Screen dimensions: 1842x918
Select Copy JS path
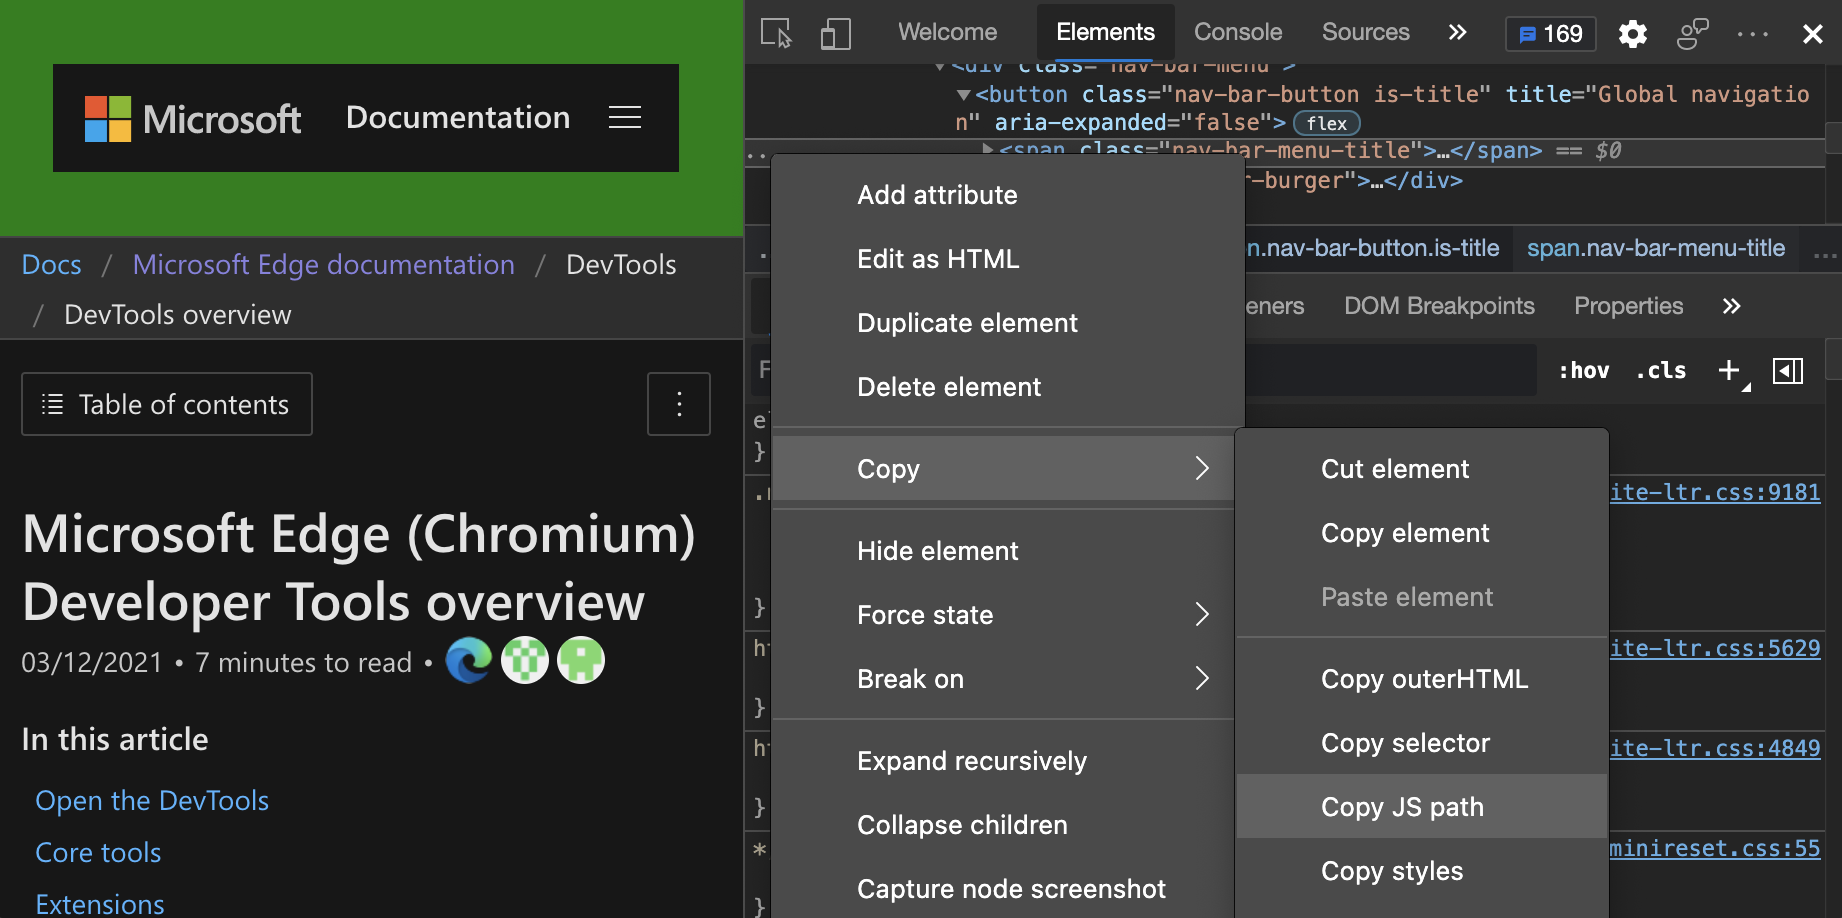pos(1422,806)
